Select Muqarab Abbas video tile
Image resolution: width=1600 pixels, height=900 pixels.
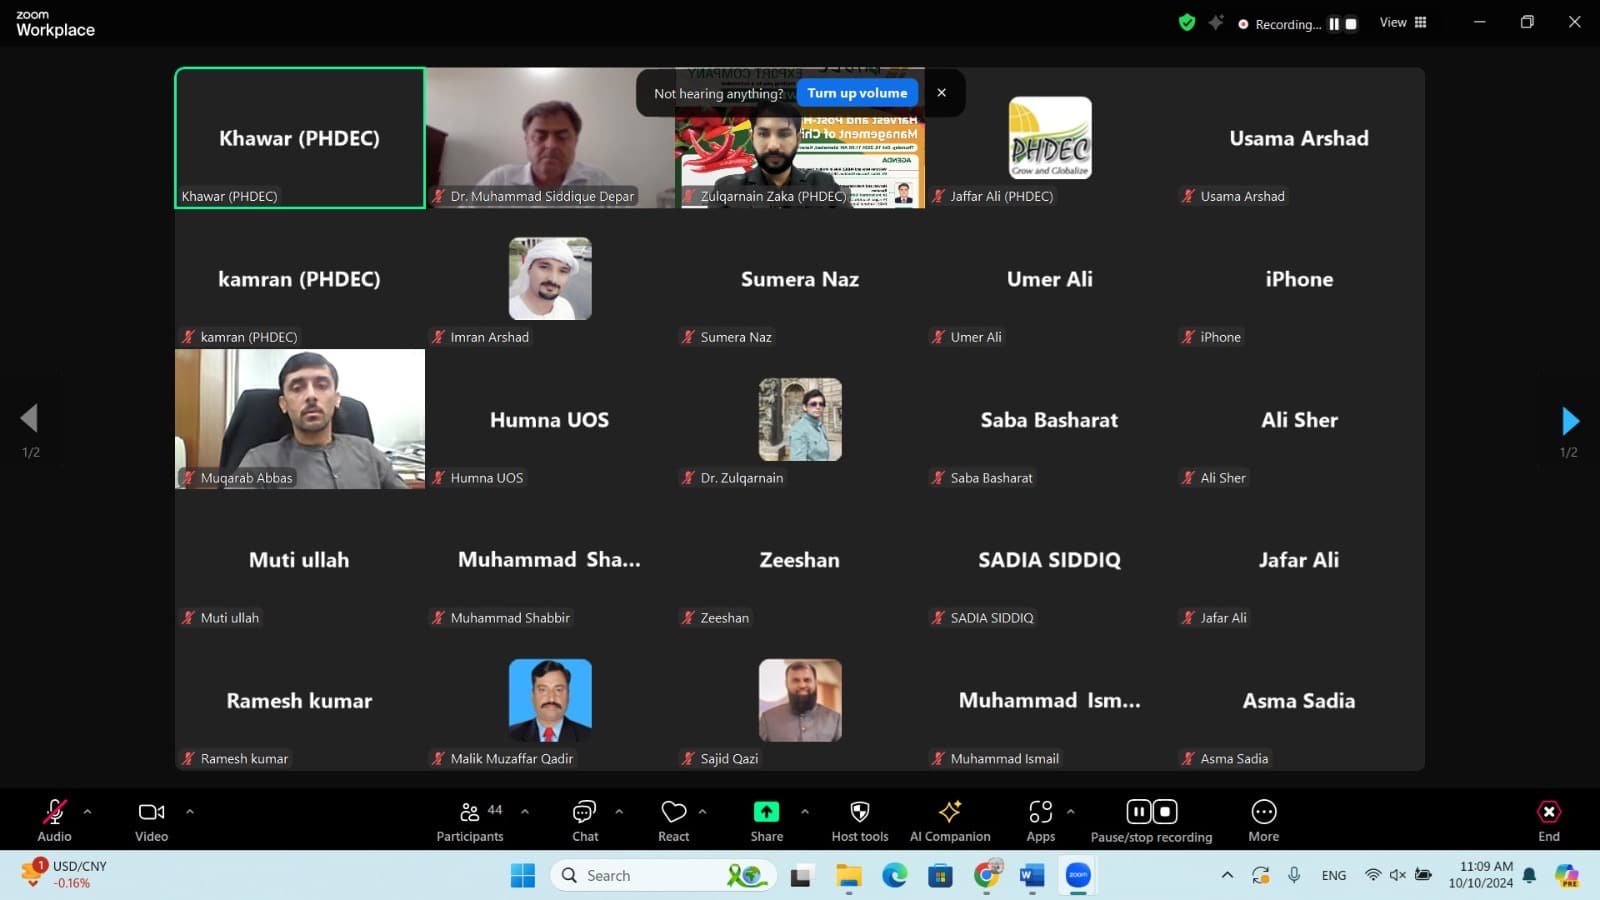(300, 419)
